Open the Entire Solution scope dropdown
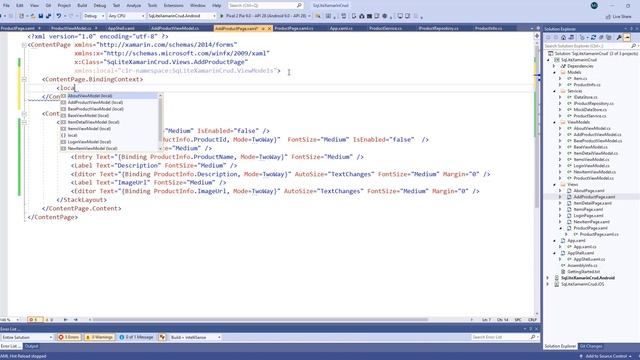This screenshot has width=640, height=360. point(27,337)
